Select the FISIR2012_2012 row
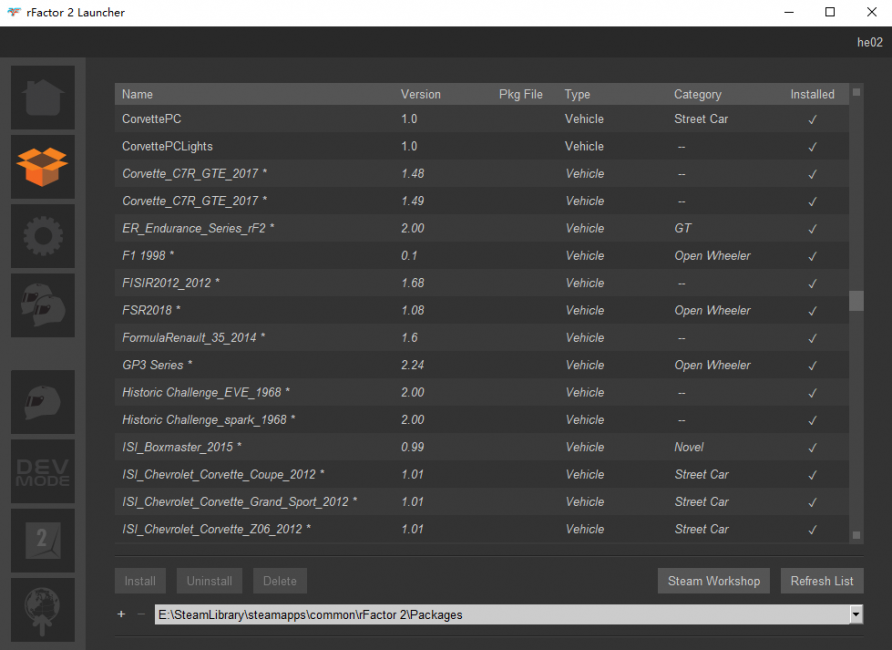 click(x=482, y=283)
